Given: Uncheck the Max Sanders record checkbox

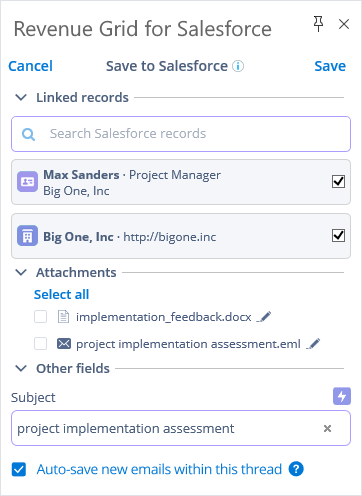Looking at the screenshot, I should (338, 182).
